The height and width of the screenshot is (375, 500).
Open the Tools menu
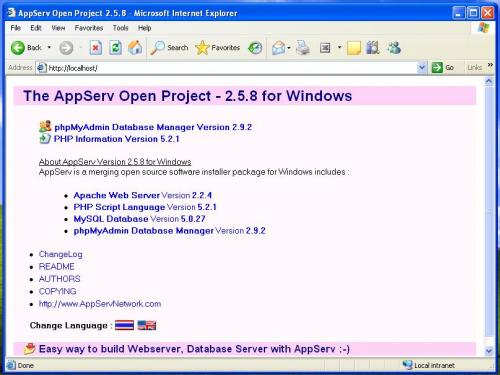pyautogui.click(x=120, y=28)
